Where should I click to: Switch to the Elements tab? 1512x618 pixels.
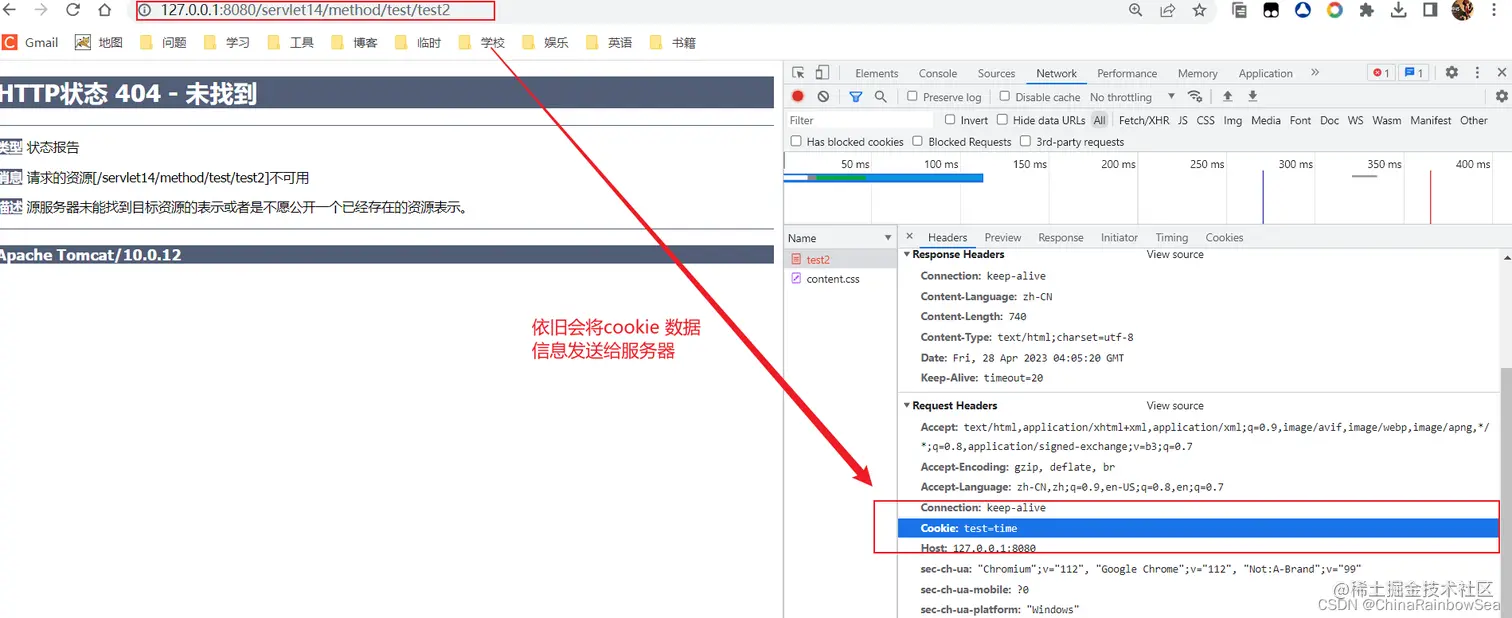(876, 73)
